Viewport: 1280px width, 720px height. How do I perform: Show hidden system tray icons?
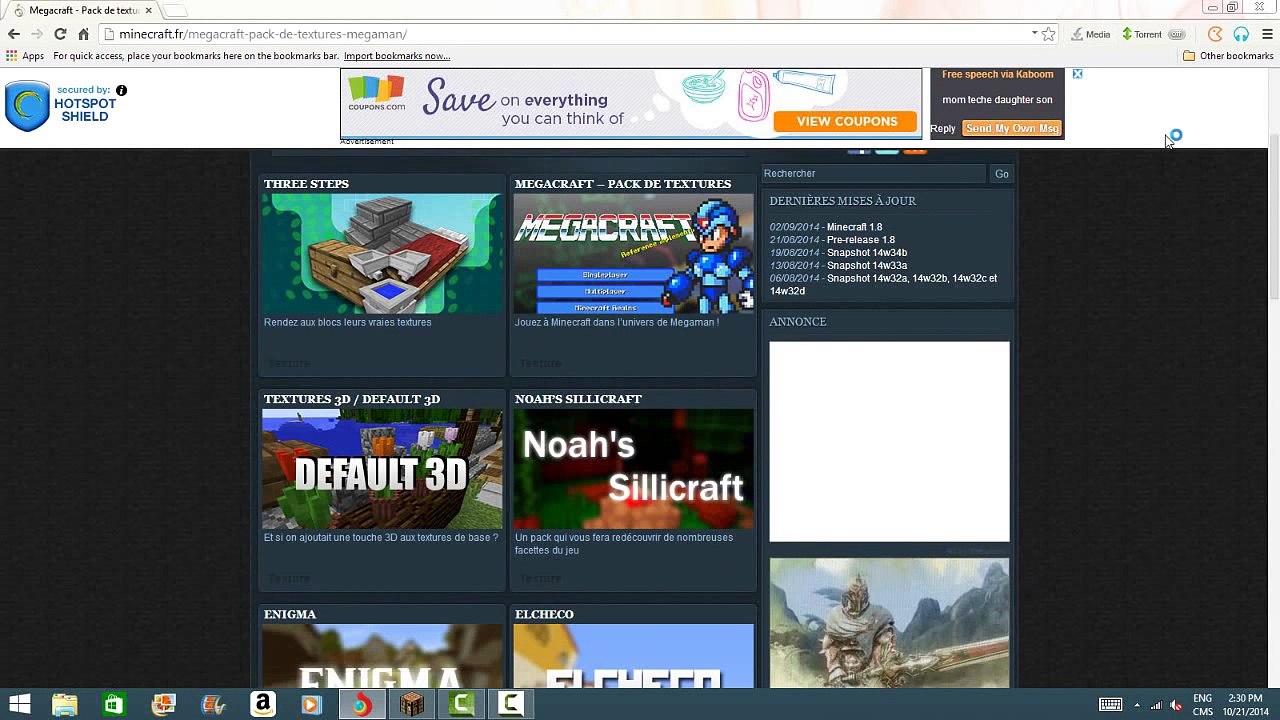tap(1137, 705)
